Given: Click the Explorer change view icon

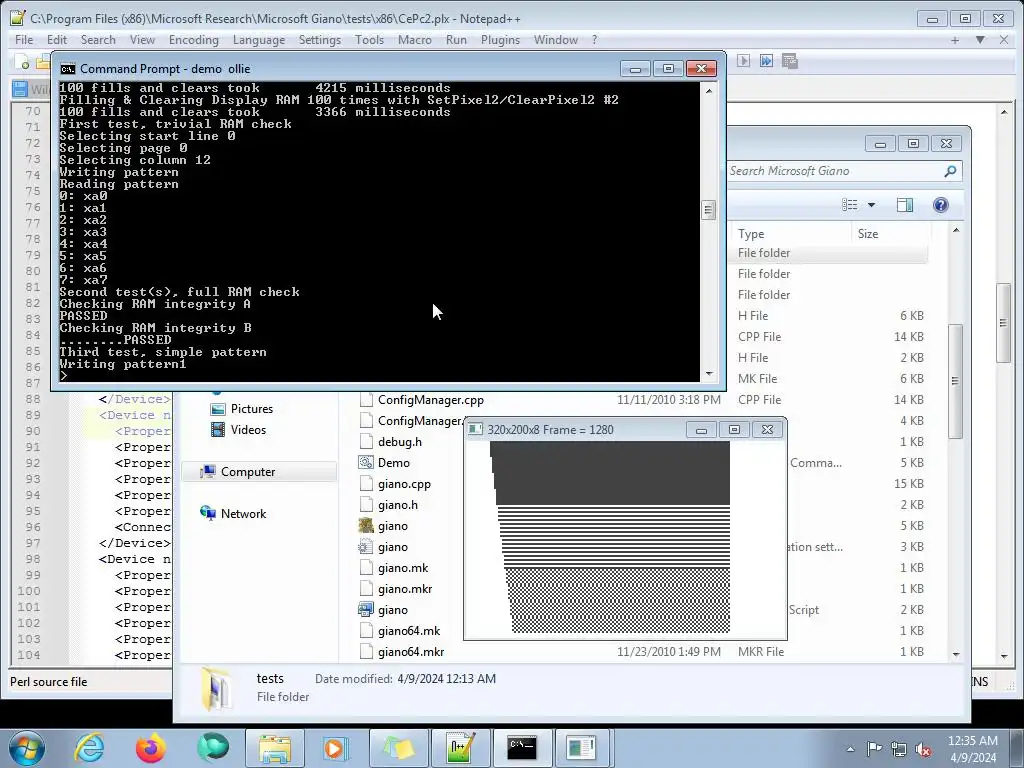Looking at the screenshot, I should click(x=850, y=205).
